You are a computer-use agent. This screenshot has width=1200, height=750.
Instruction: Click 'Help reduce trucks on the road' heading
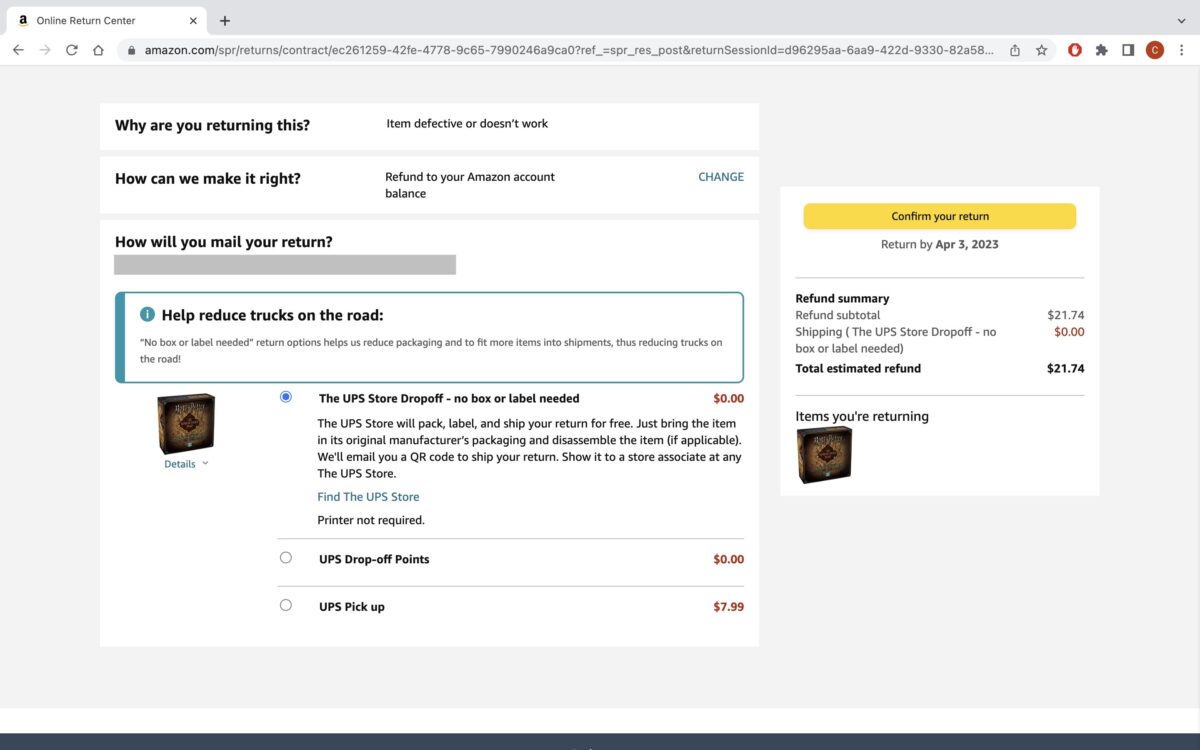click(x=272, y=315)
